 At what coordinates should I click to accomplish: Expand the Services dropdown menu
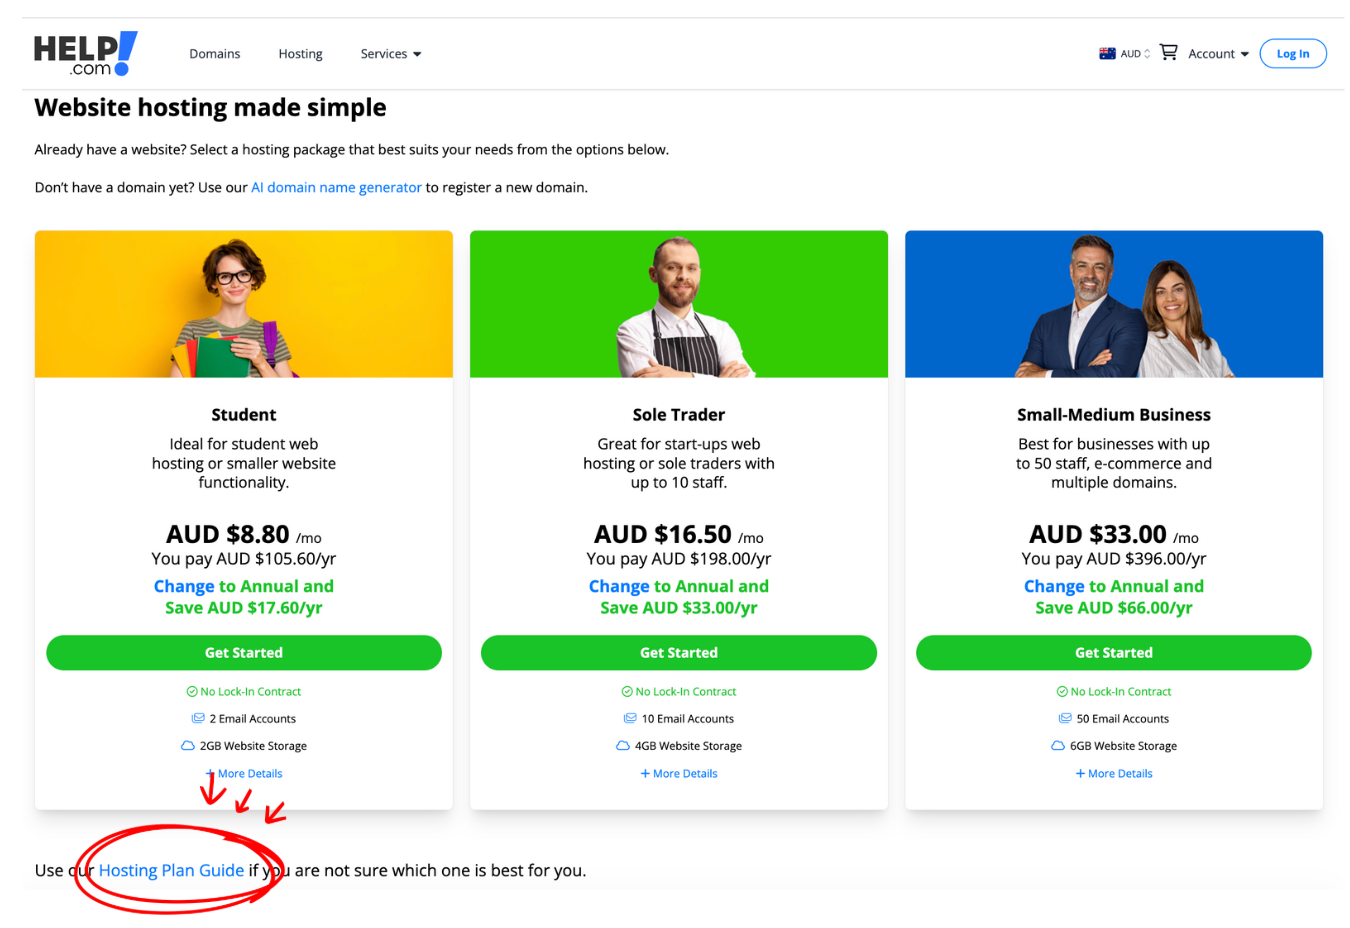pyautogui.click(x=390, y=54)
